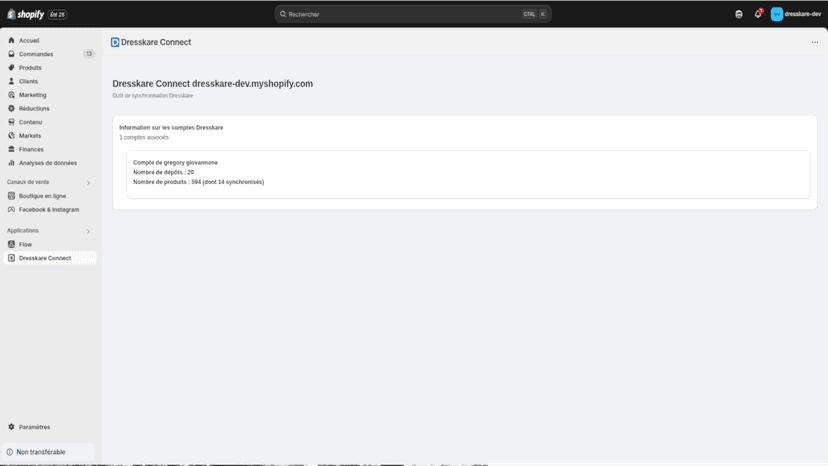This screenshot has height=466, width=828.
Task: Click the CTRL key hint in search
Action: 529,14
